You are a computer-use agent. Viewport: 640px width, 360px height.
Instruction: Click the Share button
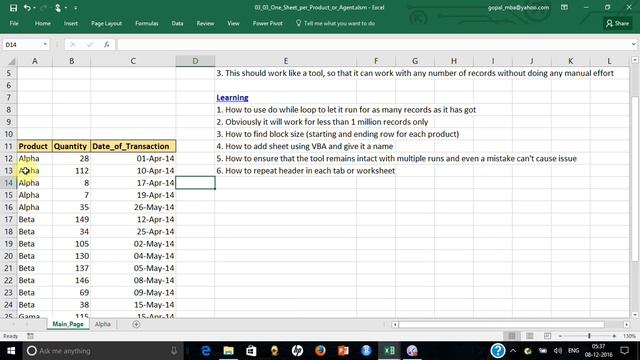click(x=617, y=23)
